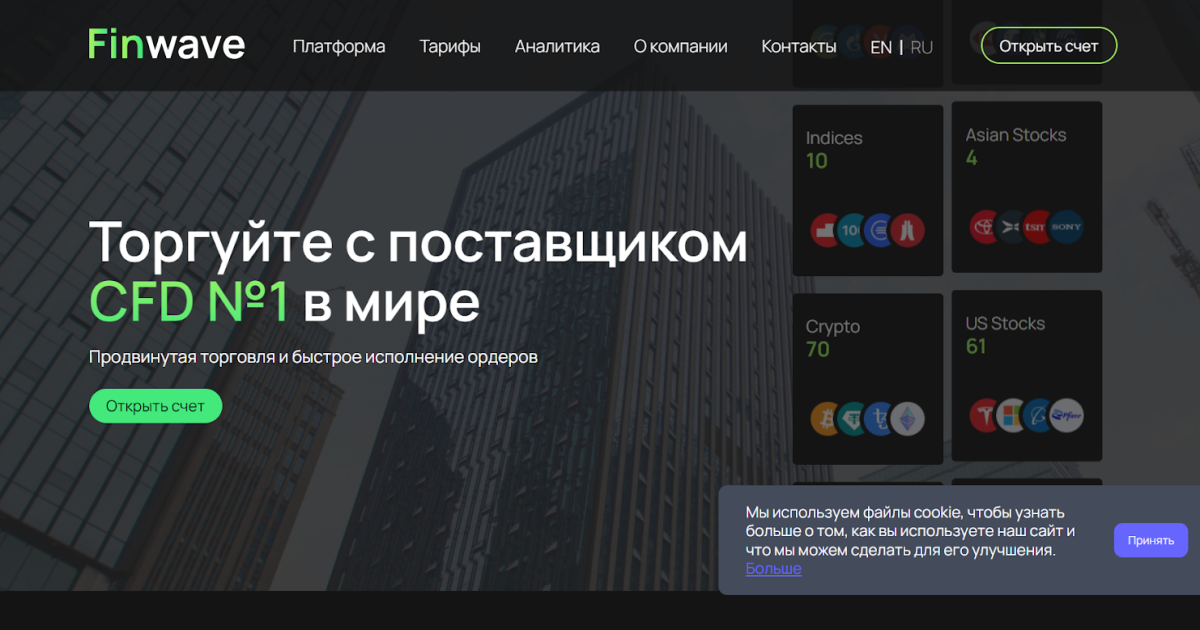Click the Ethereum icon in Crypto card
1200x630 pixels.
click(908, 418)
